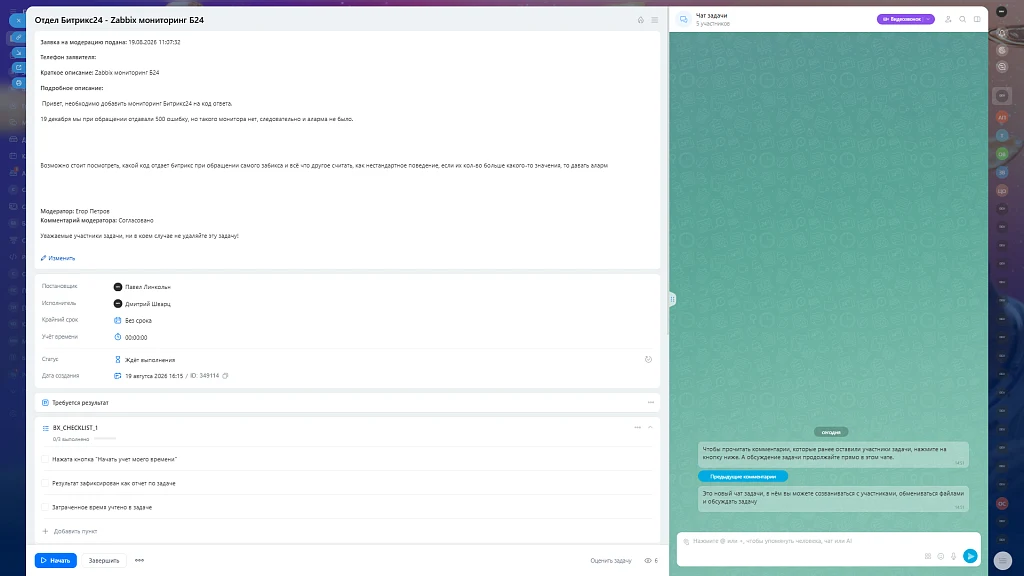Click the сегодня date marker in chat
The width and height of the screenshot is (1024, 576).
831,432
